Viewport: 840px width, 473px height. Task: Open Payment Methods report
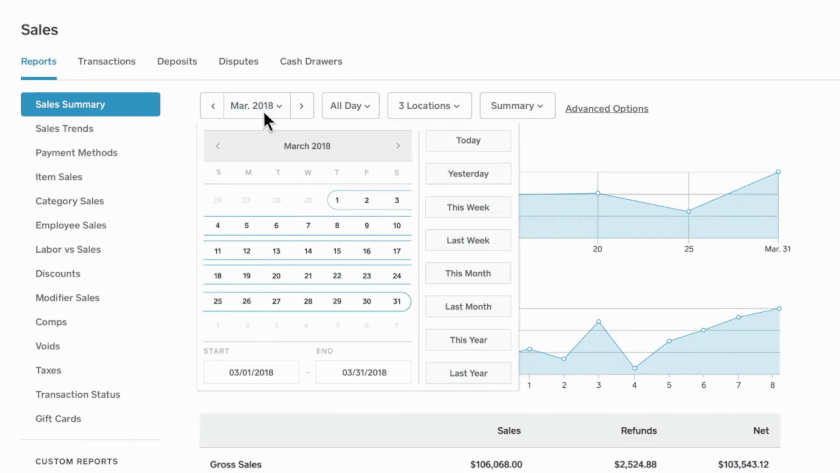[x=76, y=153]
